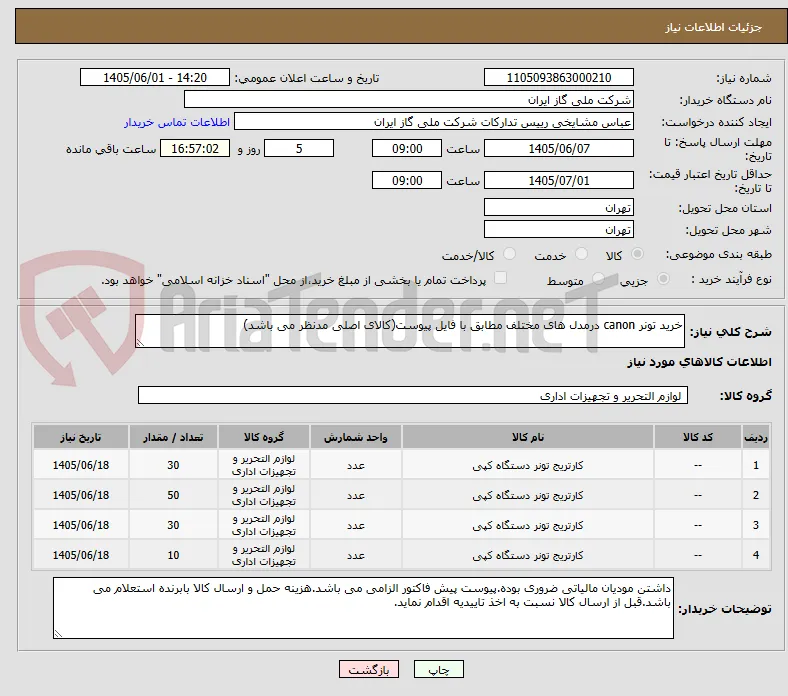Click the remaining days field showing 5

[x=299, y=148]
